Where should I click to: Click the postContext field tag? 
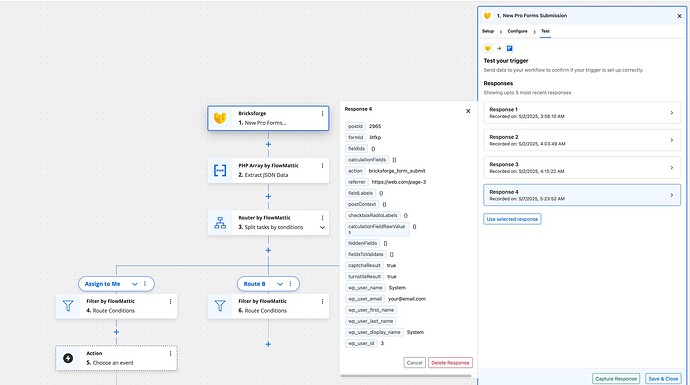362,204
